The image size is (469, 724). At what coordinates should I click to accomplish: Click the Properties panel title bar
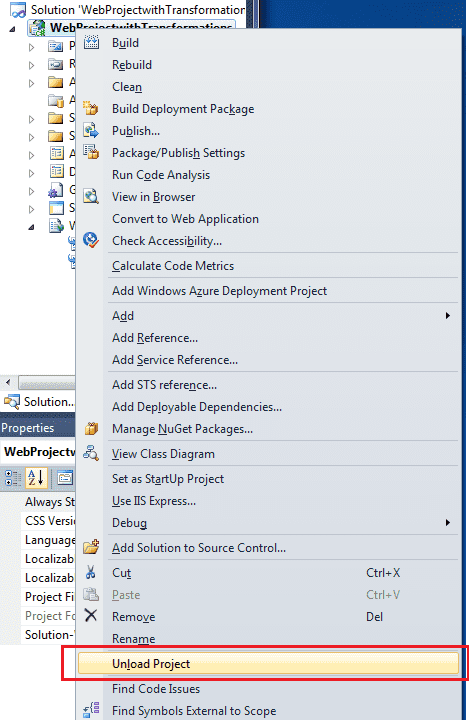coord(37,428)
